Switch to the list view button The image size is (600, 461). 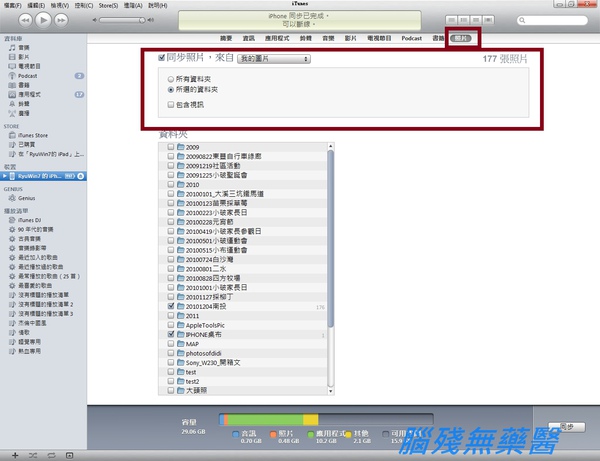click(x=452, y=20)
